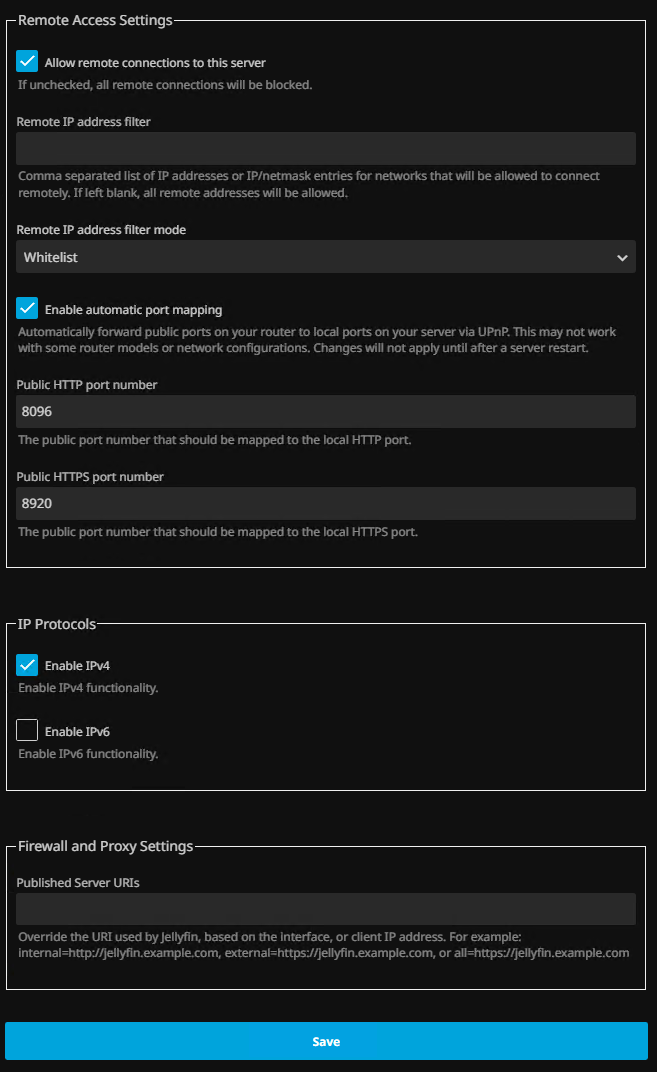
Task: Click the "Remote IP address filter mode" field label
Action: point(101,230)
